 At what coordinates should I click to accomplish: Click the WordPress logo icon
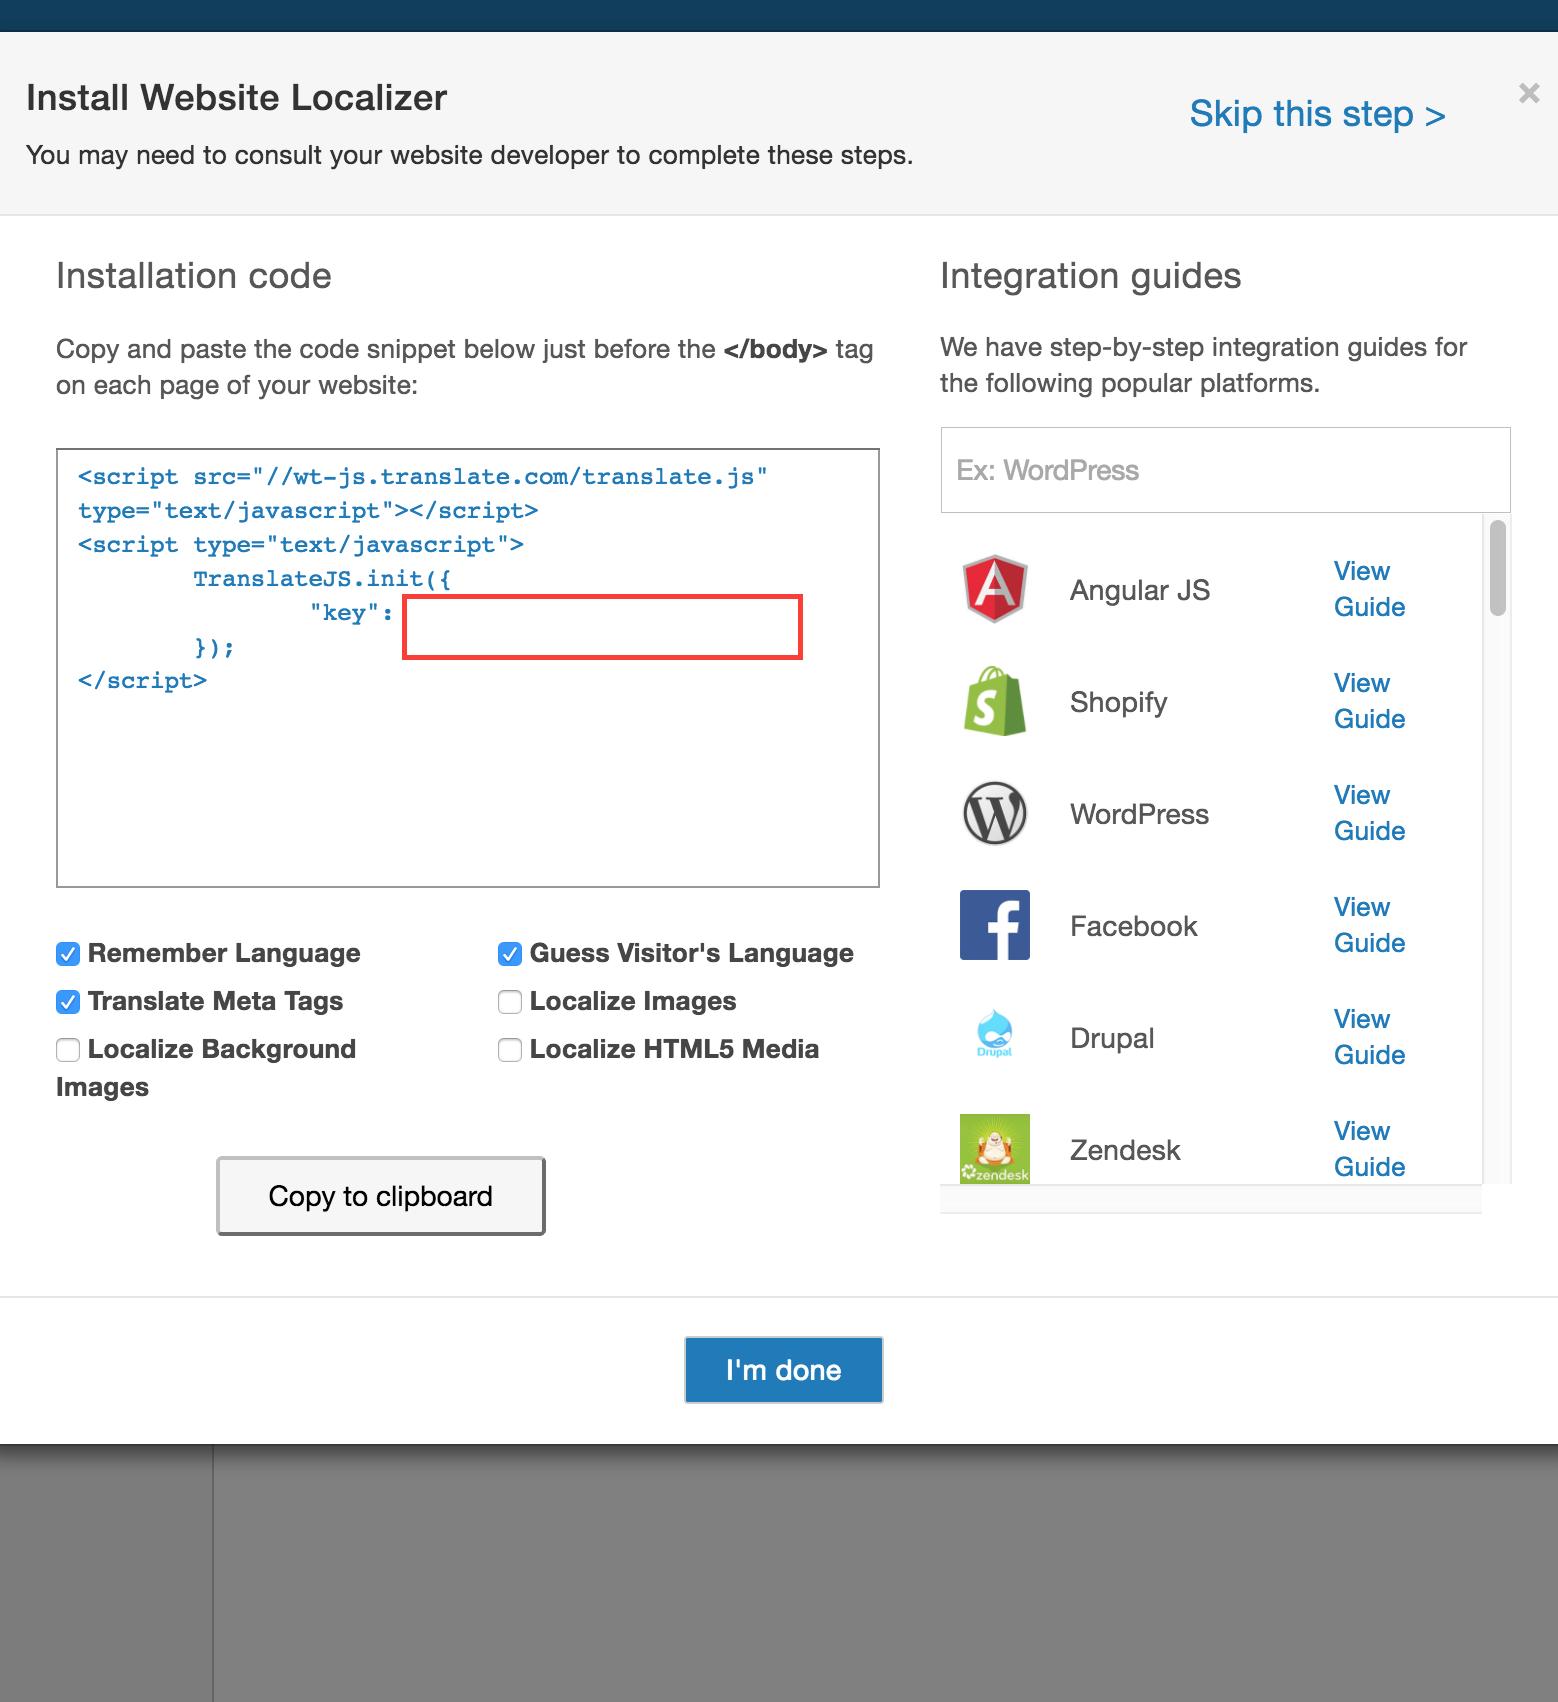pyautogui.click(x=994, y=813)
